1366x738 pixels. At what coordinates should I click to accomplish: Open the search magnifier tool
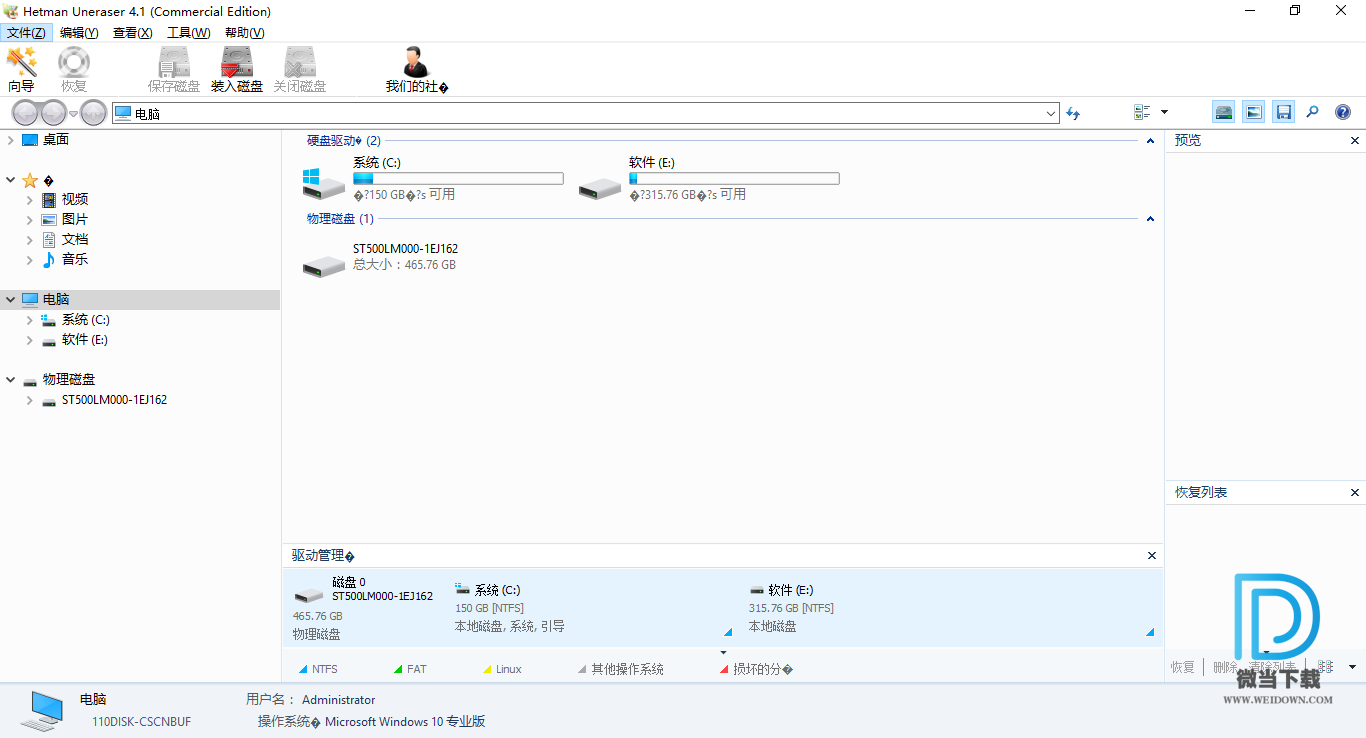[x=1313, y=112]
